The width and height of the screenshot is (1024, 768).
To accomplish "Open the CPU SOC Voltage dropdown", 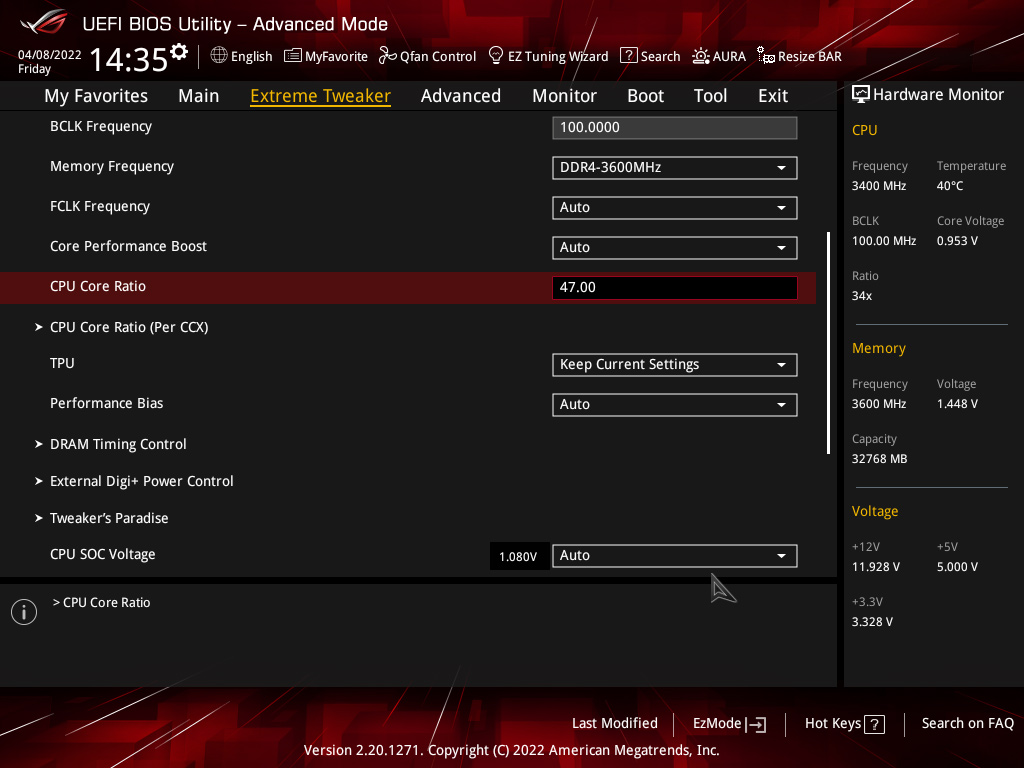I will [675, 556].
